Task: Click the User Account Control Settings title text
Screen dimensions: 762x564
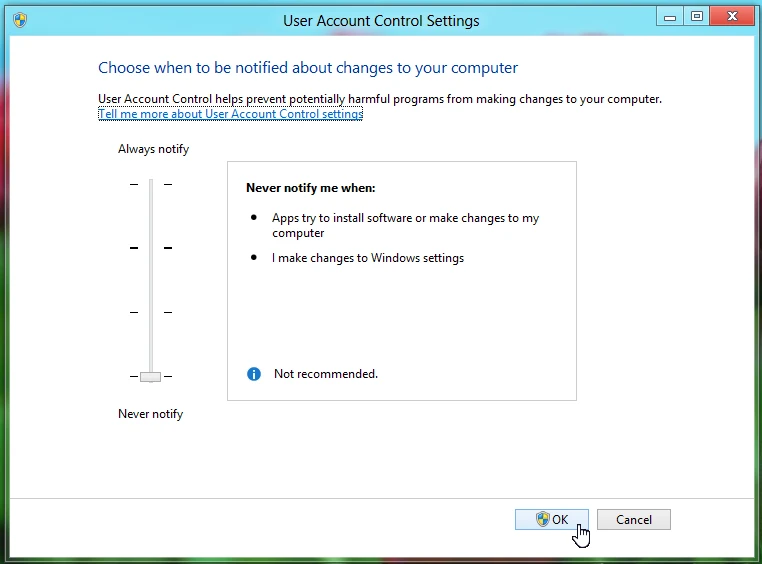Action: point(381,20)
